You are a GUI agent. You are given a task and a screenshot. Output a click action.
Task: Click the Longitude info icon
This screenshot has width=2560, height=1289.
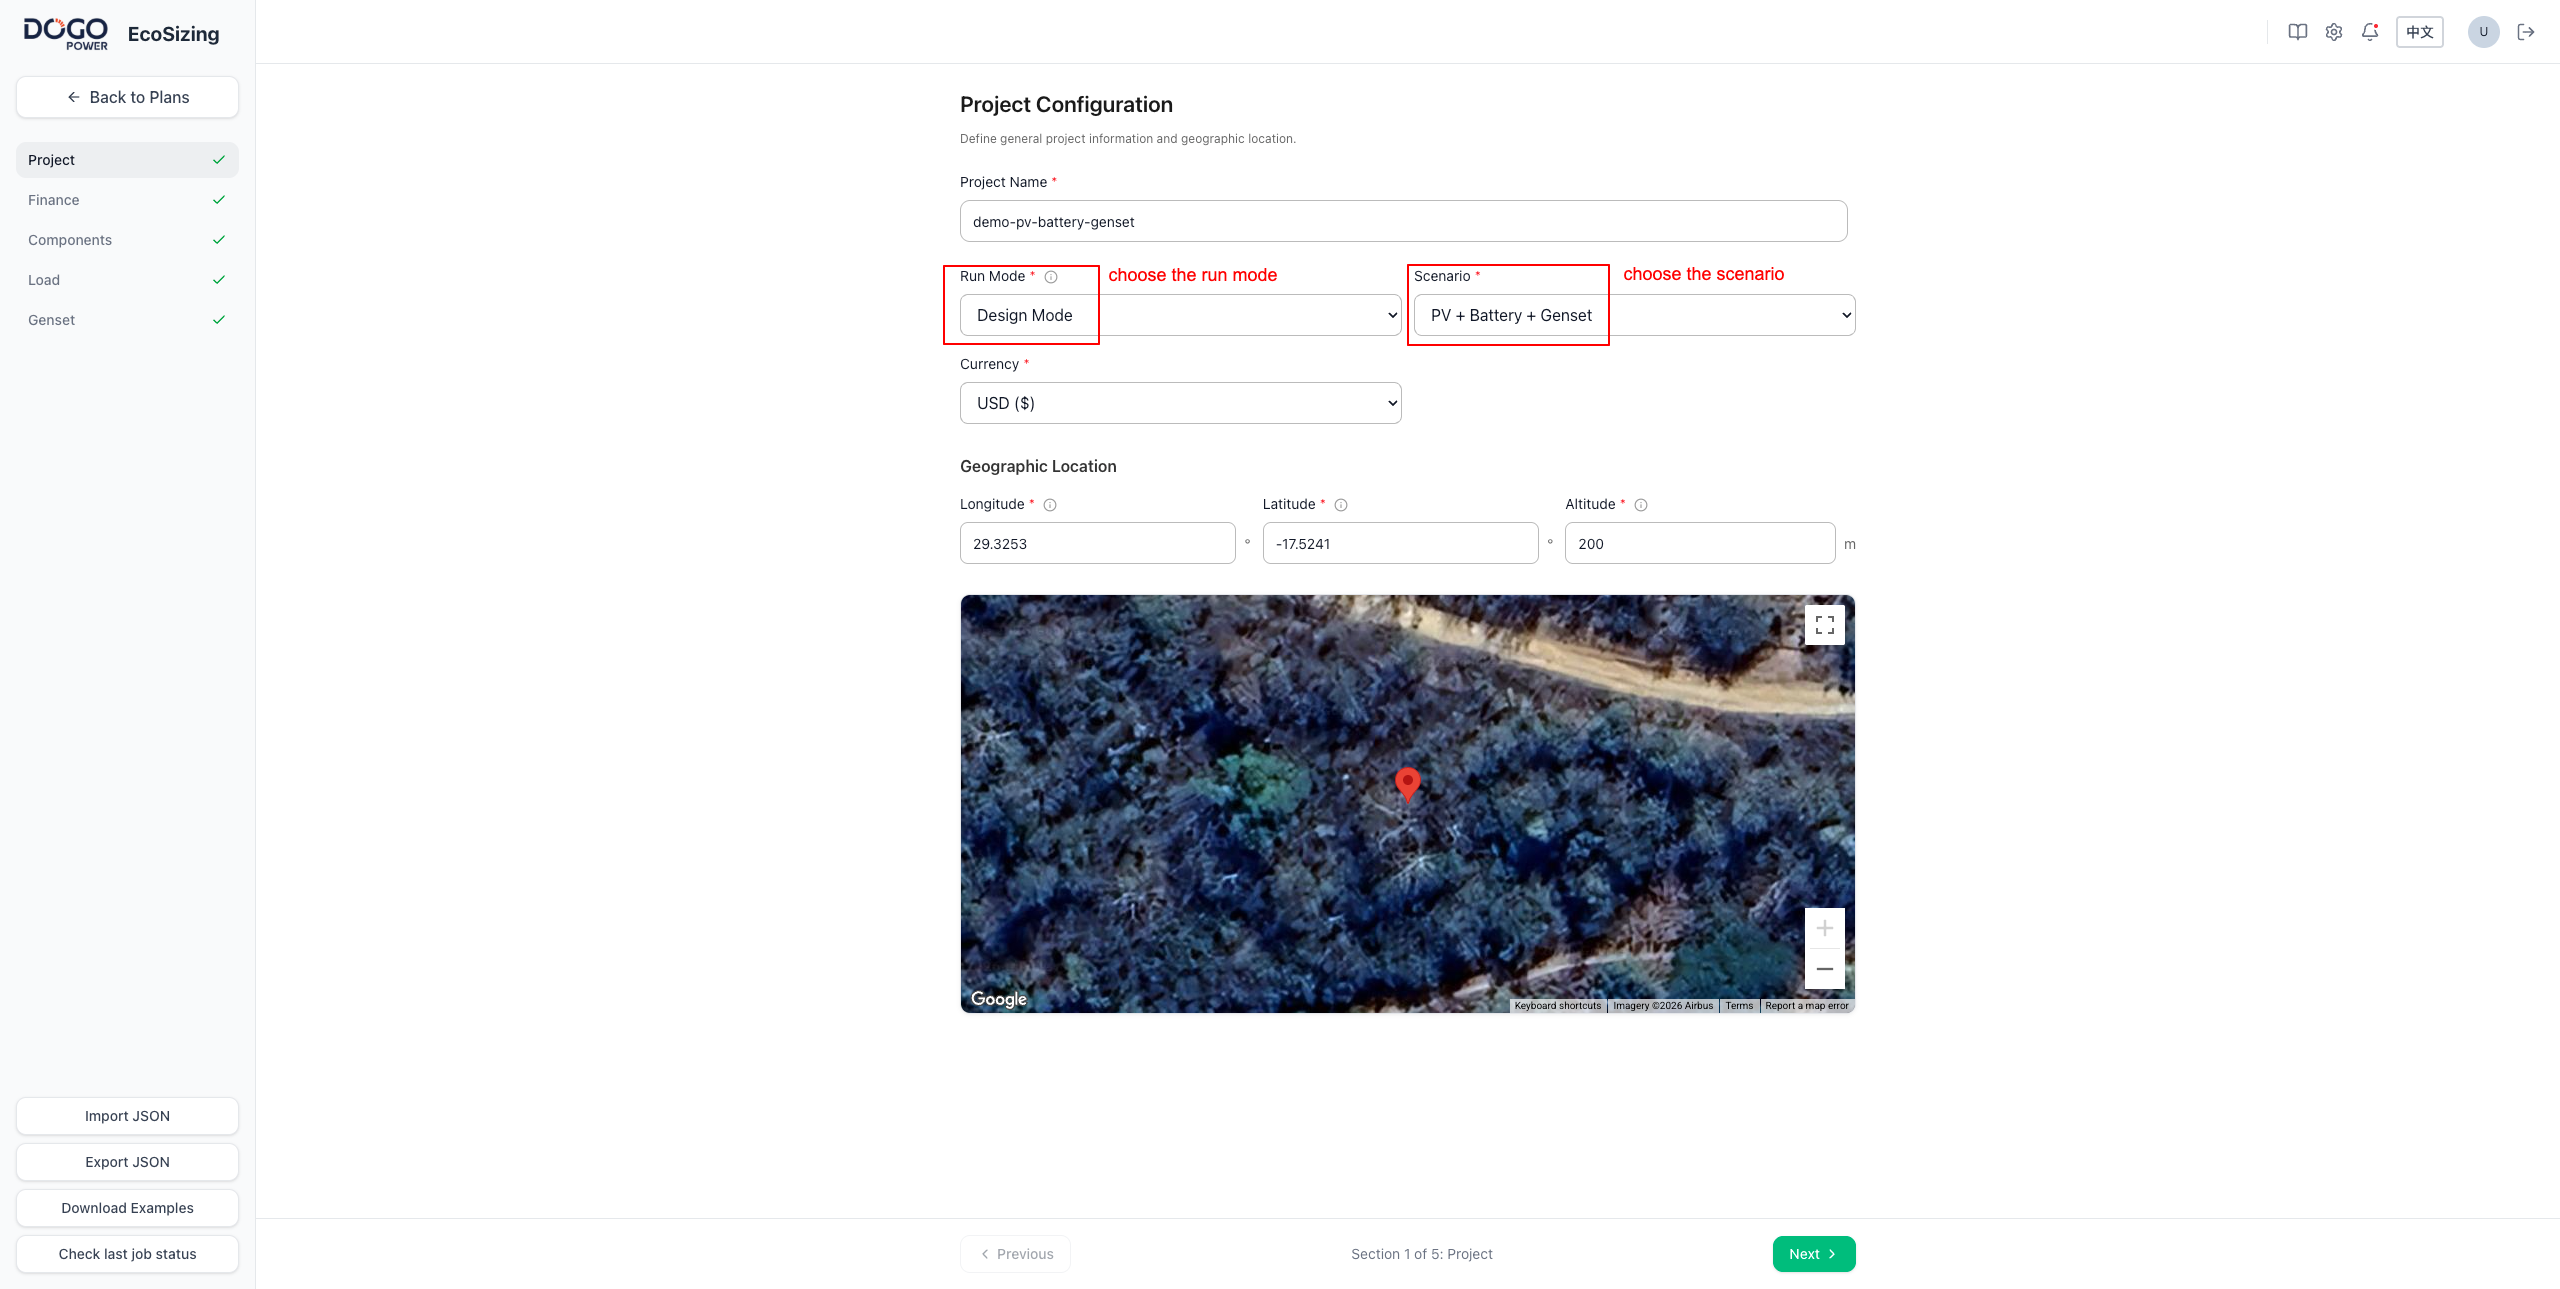(x=1049, y=505)
